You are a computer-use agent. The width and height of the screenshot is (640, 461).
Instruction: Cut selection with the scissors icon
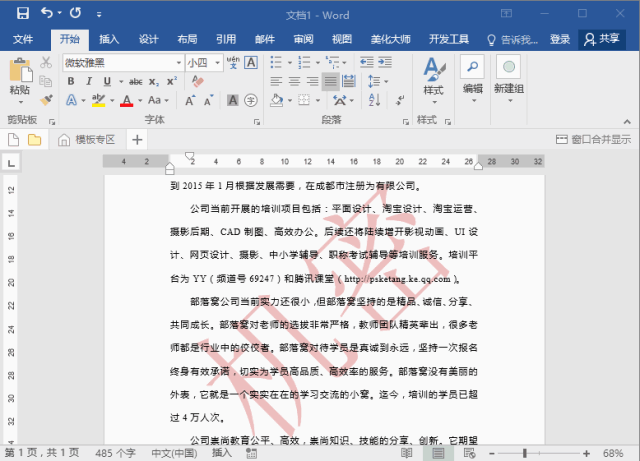[x=46, y=62]
